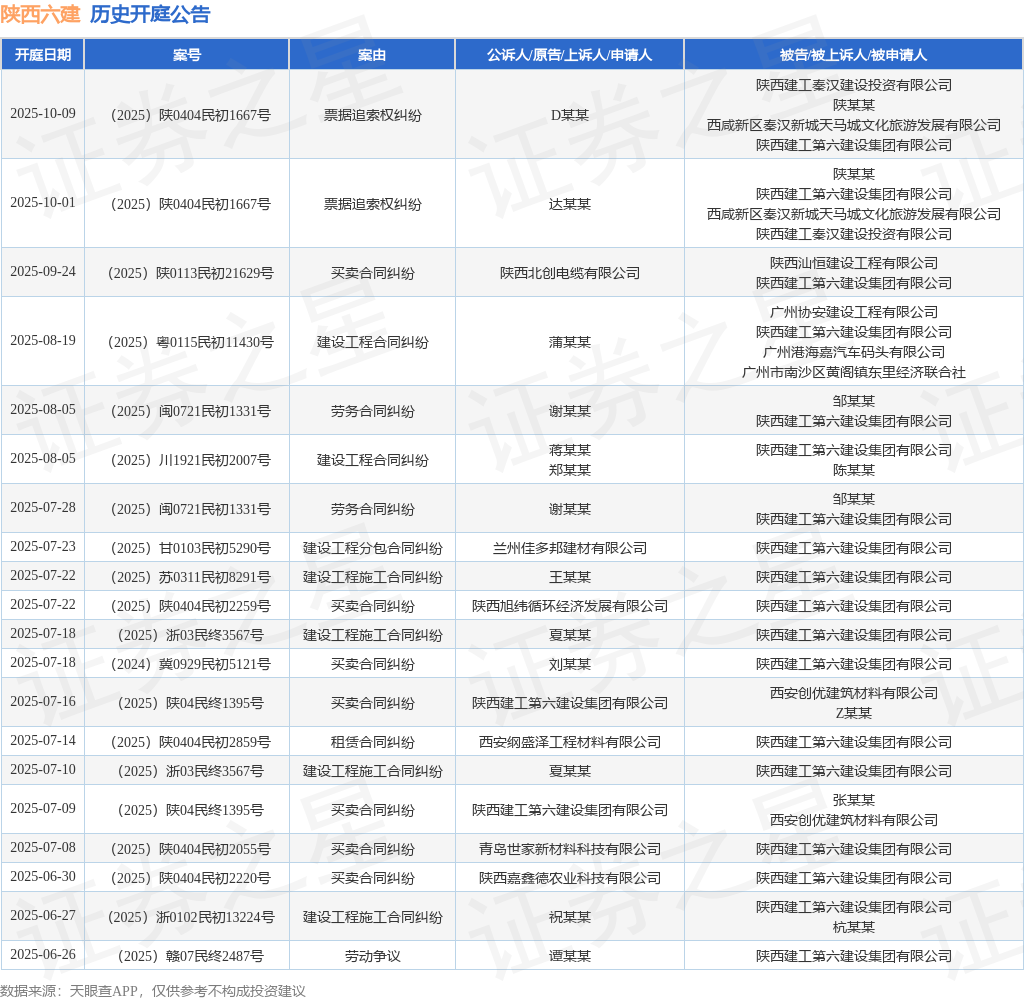Click plaintiff 王某某
Screen dimensions: 1024x1000
pos(569,577)
